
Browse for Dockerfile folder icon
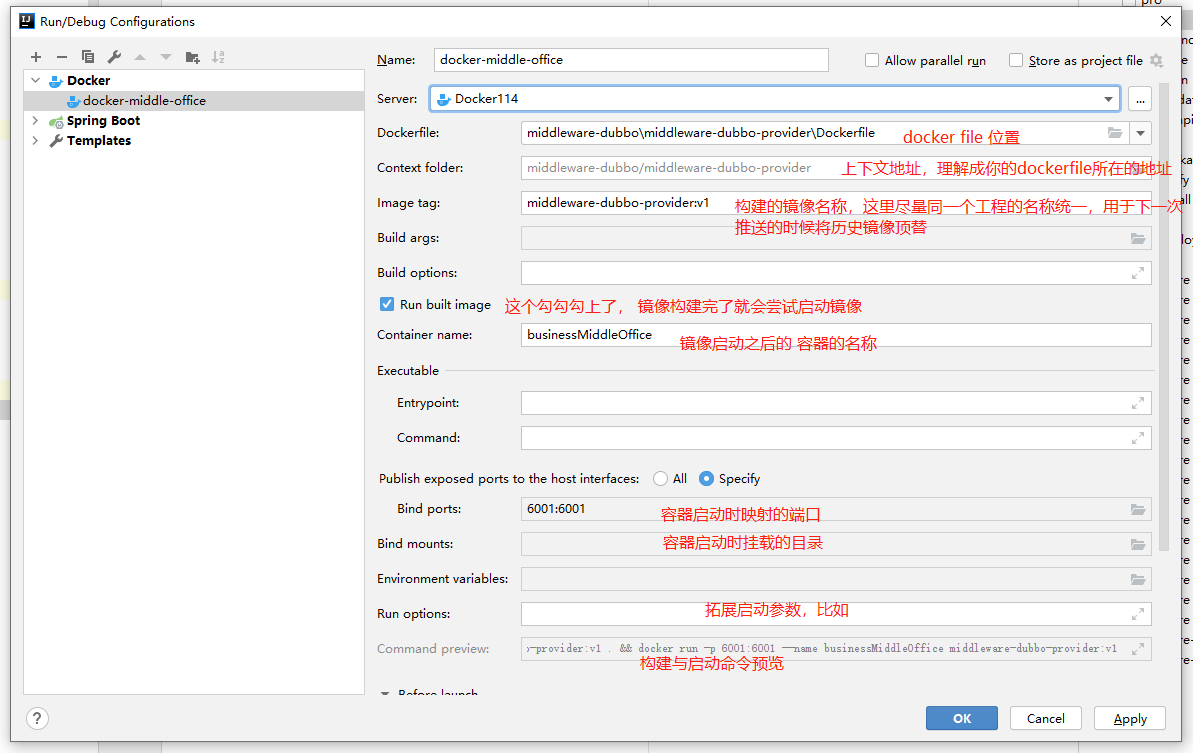tap(1115, 132)
